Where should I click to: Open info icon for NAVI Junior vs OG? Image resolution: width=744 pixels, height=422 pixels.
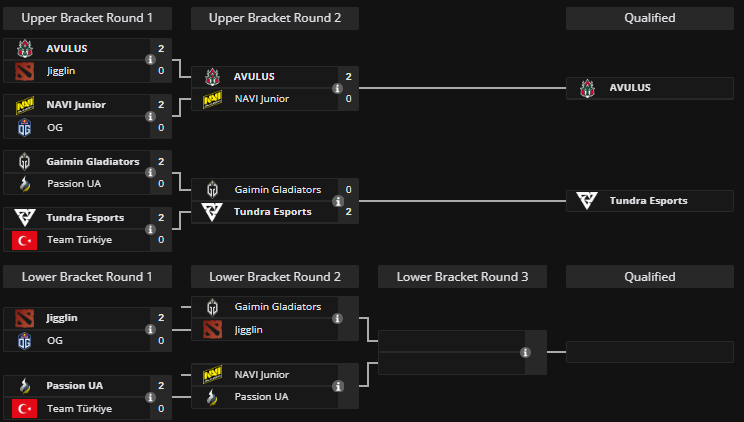[x=150, y=116]
